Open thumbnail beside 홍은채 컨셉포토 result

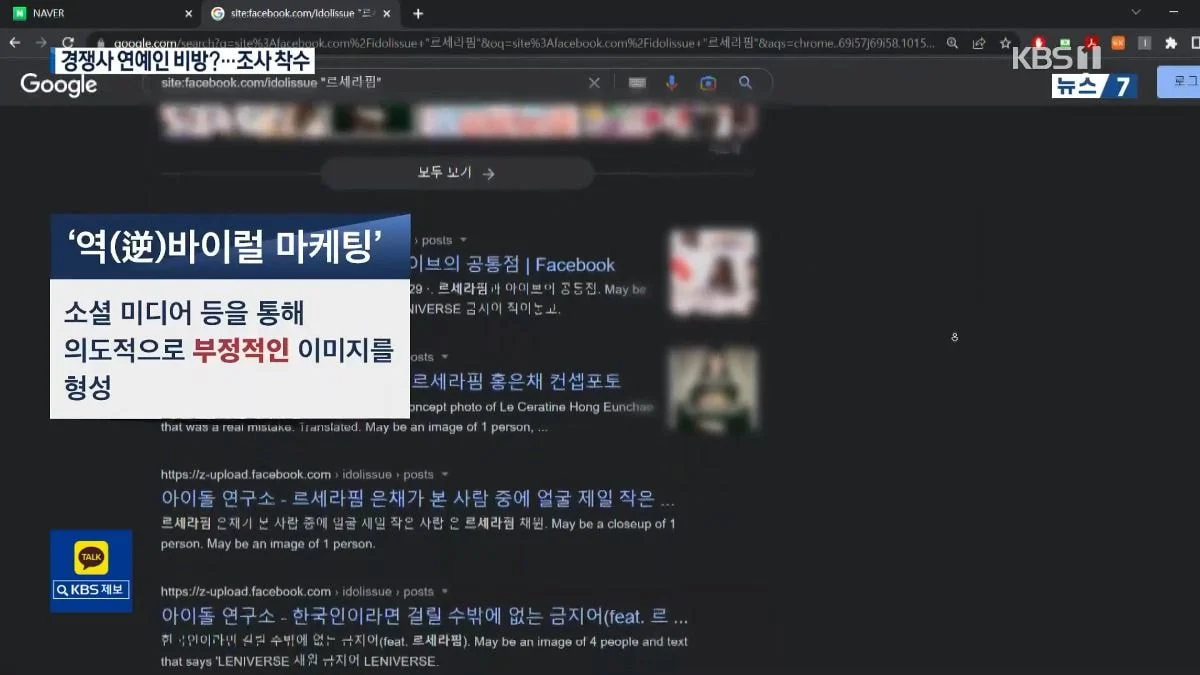tap(713, 390)
